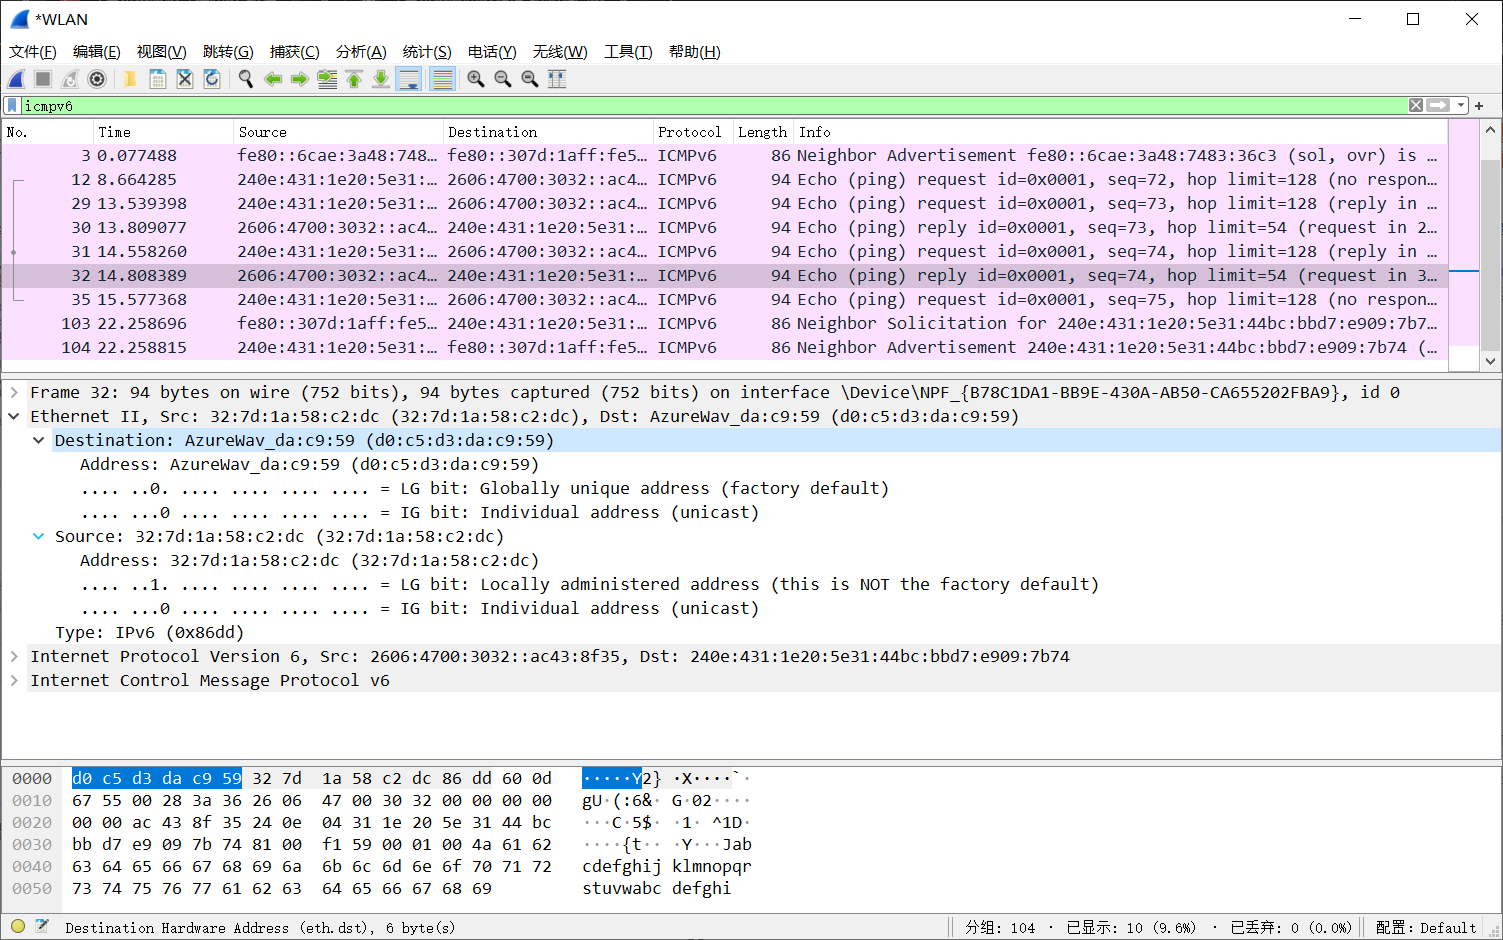Apply the display filter arrow button

click(x=1439, y=105)
